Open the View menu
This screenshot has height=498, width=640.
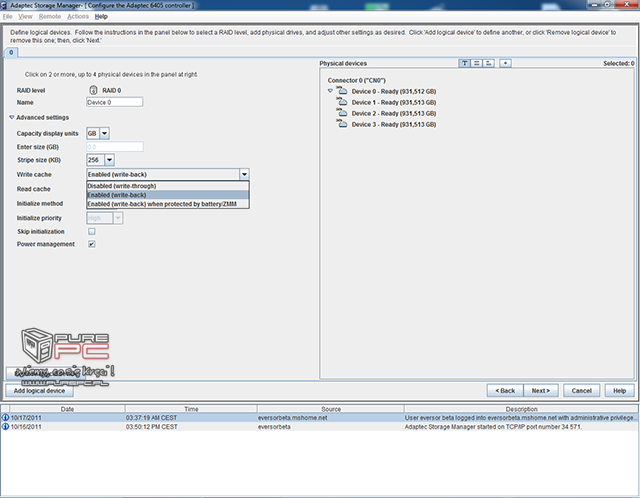[25, 16]
